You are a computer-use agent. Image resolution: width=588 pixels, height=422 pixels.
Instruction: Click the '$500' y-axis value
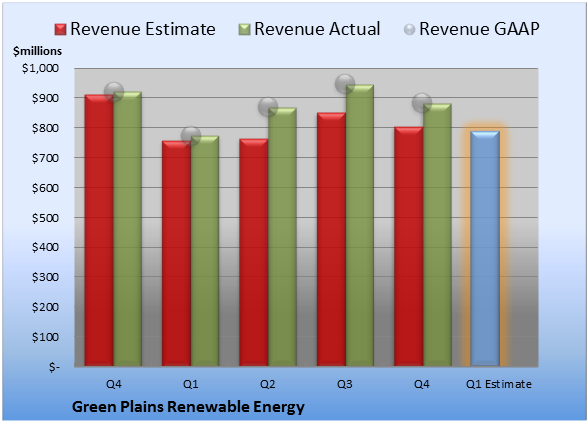coord(45,218)
